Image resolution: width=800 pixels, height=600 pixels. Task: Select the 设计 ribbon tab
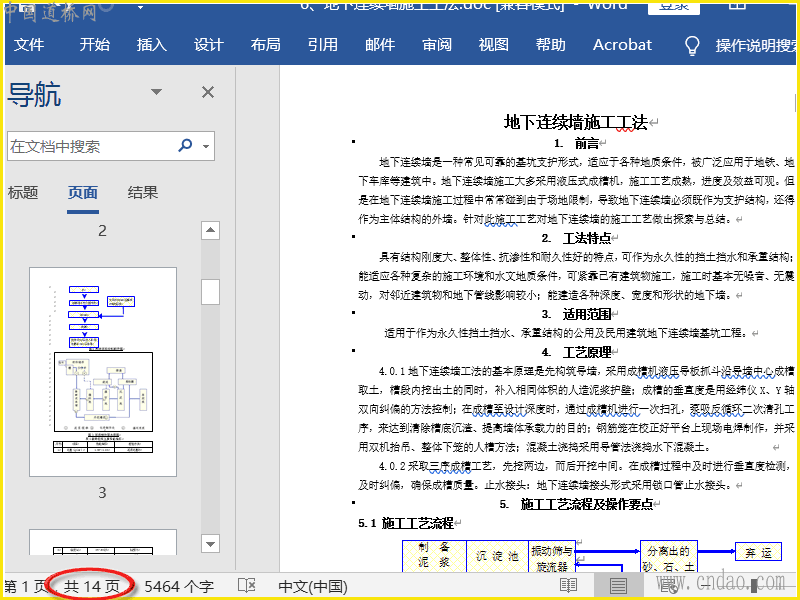coord(209,45)
